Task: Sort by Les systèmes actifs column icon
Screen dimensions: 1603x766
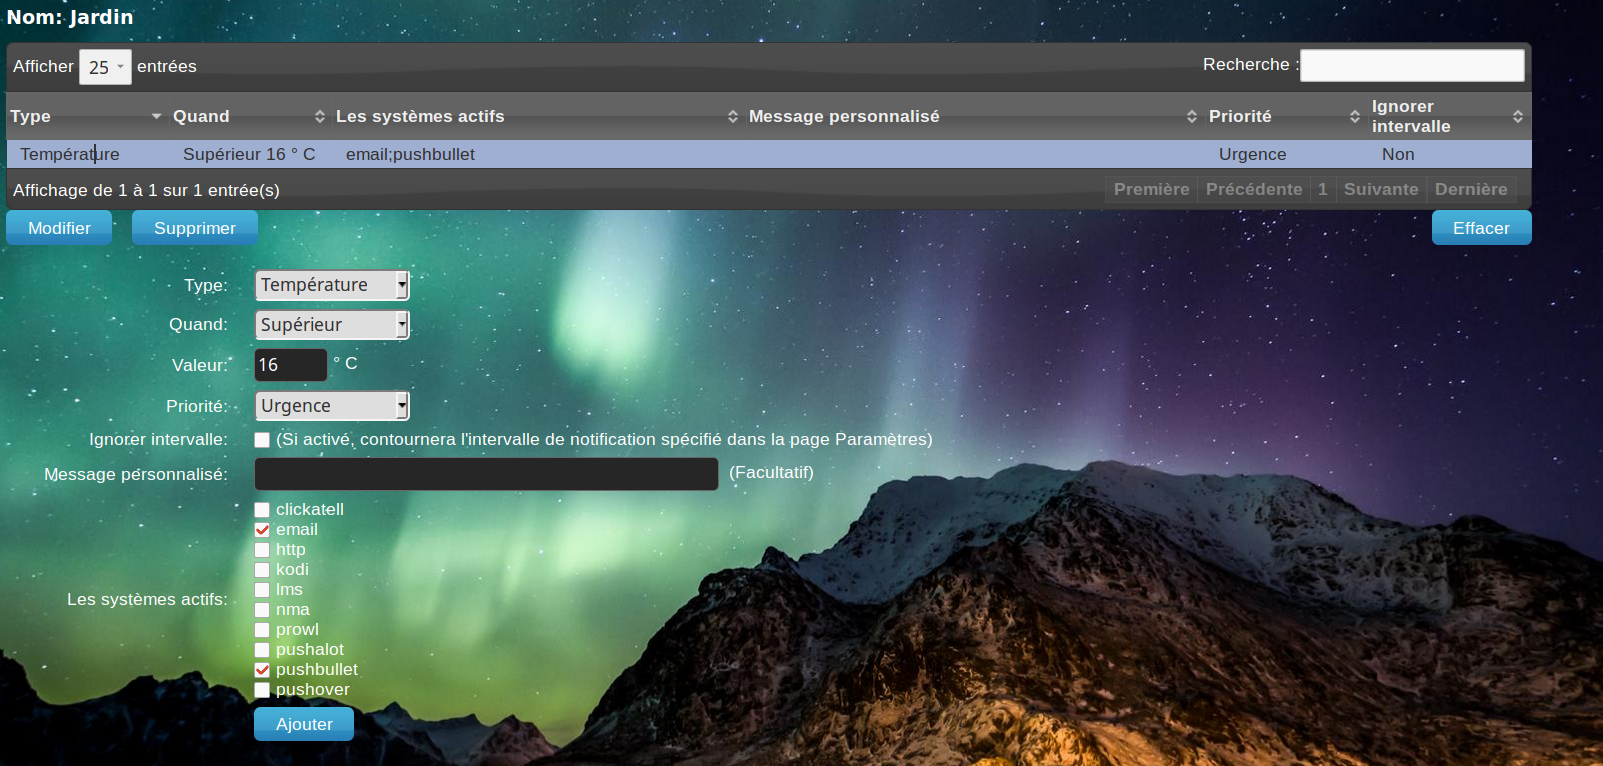Action: tap(733, 117)
